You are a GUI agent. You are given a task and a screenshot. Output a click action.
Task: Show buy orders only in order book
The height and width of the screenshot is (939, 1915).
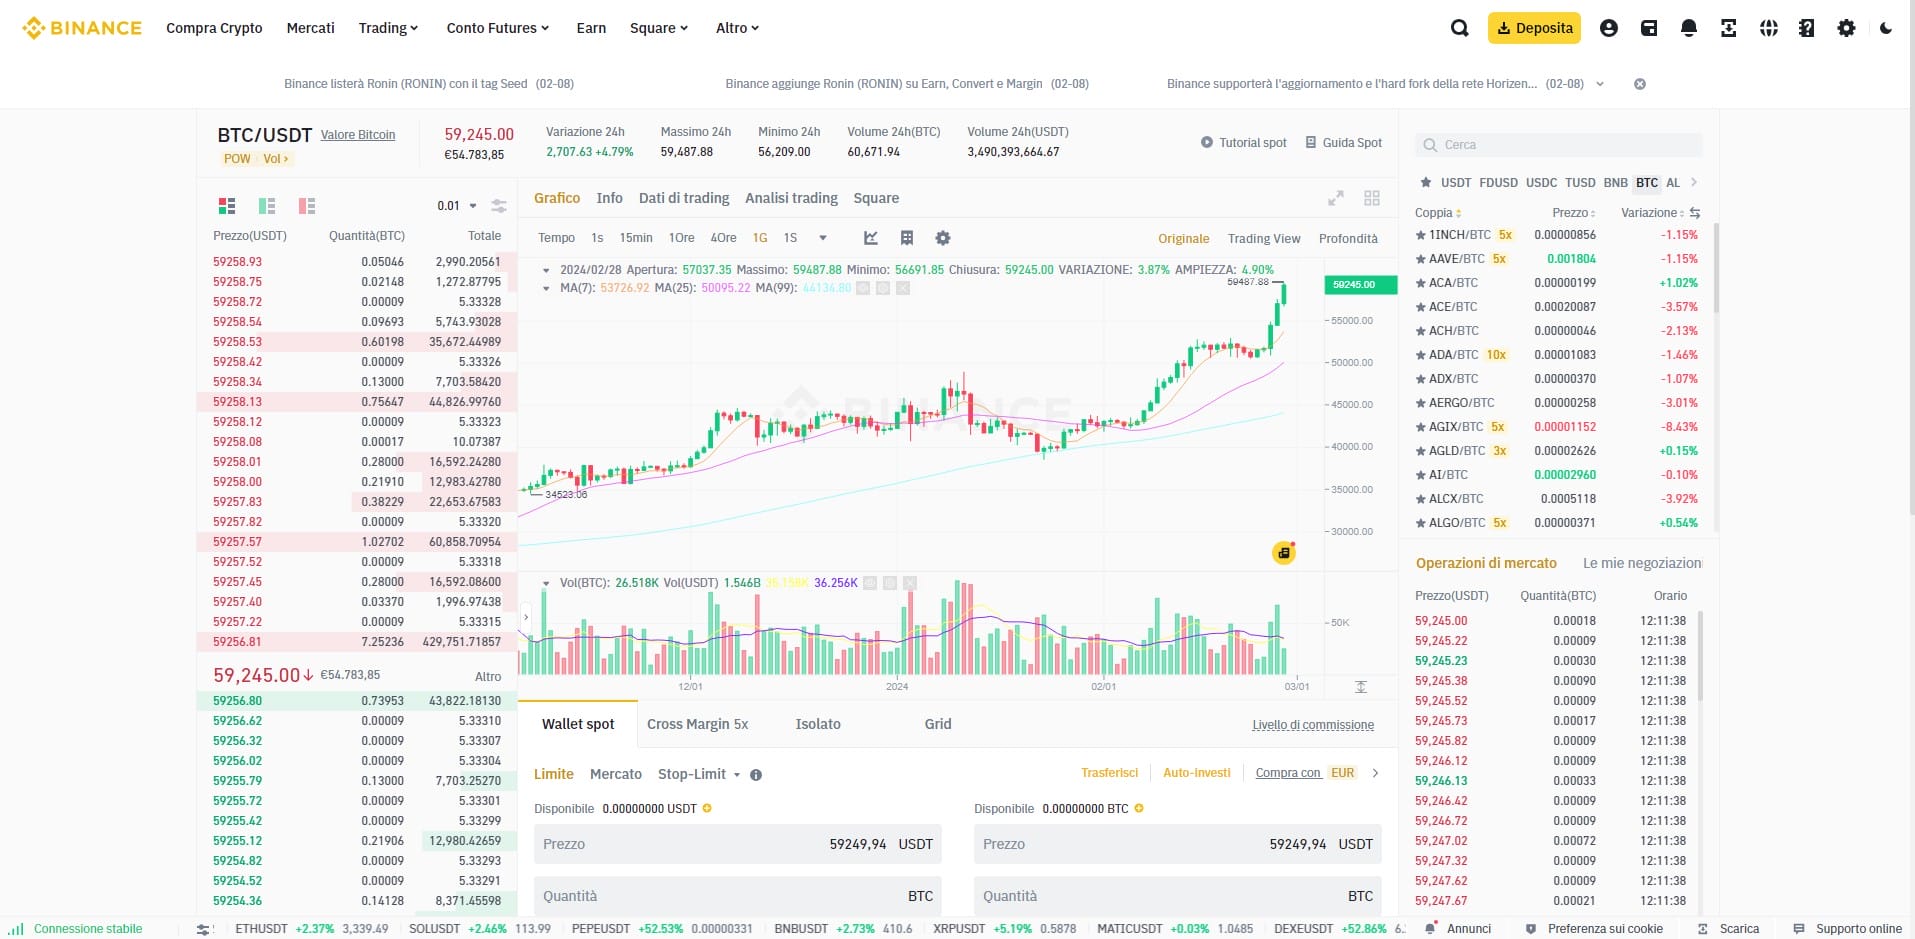pos(267,206)
